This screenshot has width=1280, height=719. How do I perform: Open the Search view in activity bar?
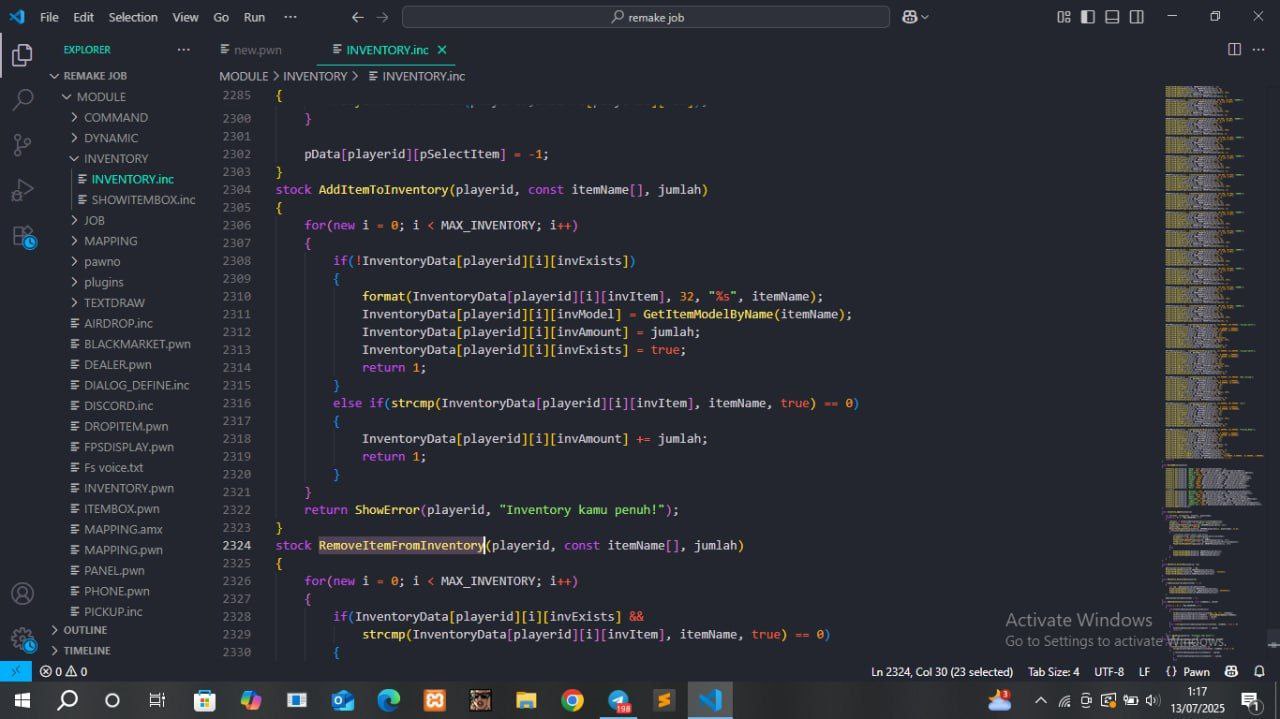[22, 100]
